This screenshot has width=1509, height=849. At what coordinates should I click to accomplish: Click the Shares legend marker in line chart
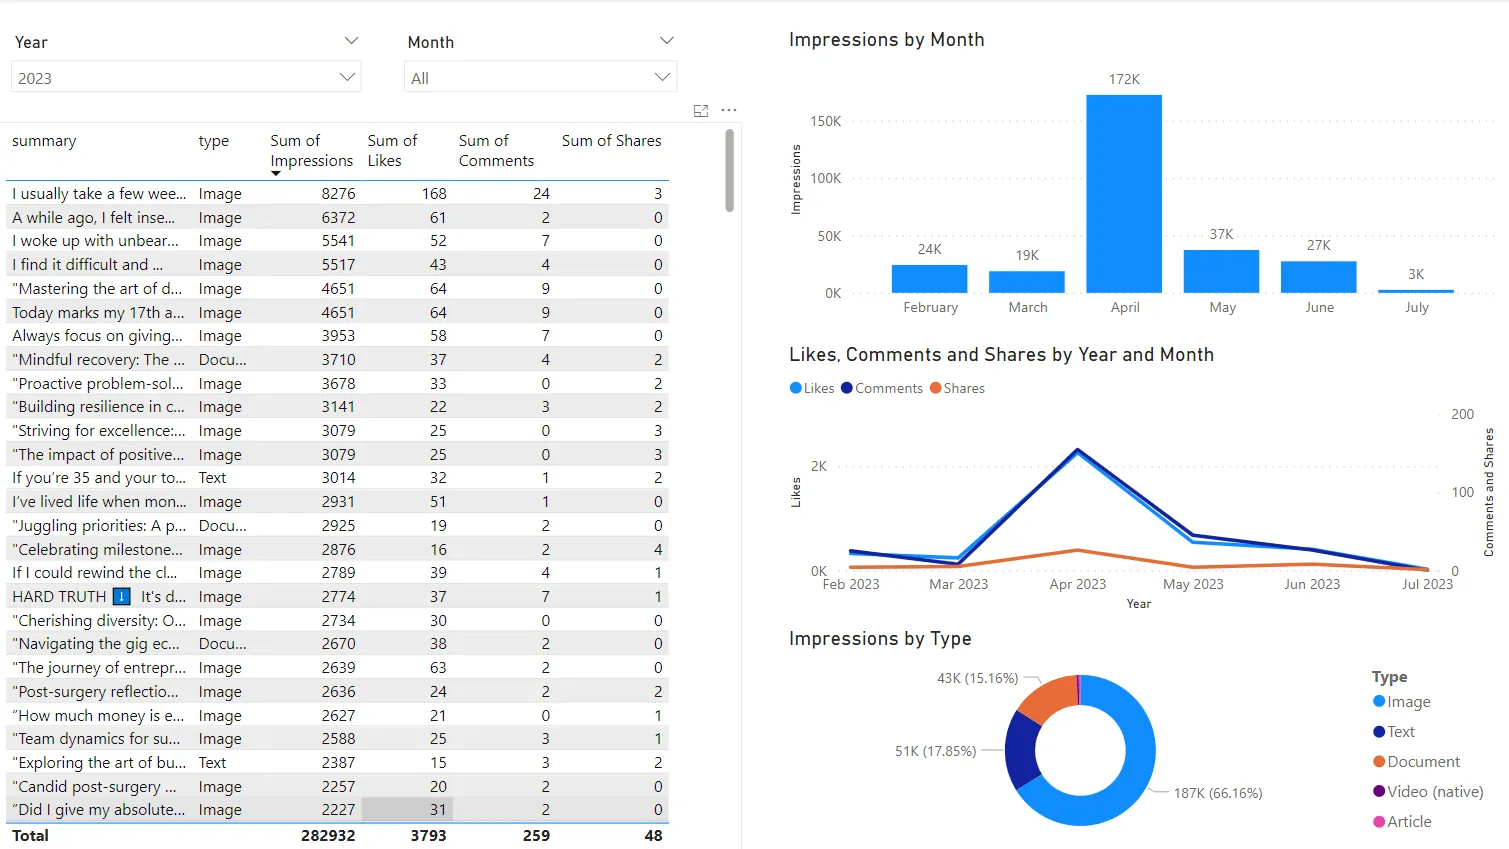click(935, 388)
